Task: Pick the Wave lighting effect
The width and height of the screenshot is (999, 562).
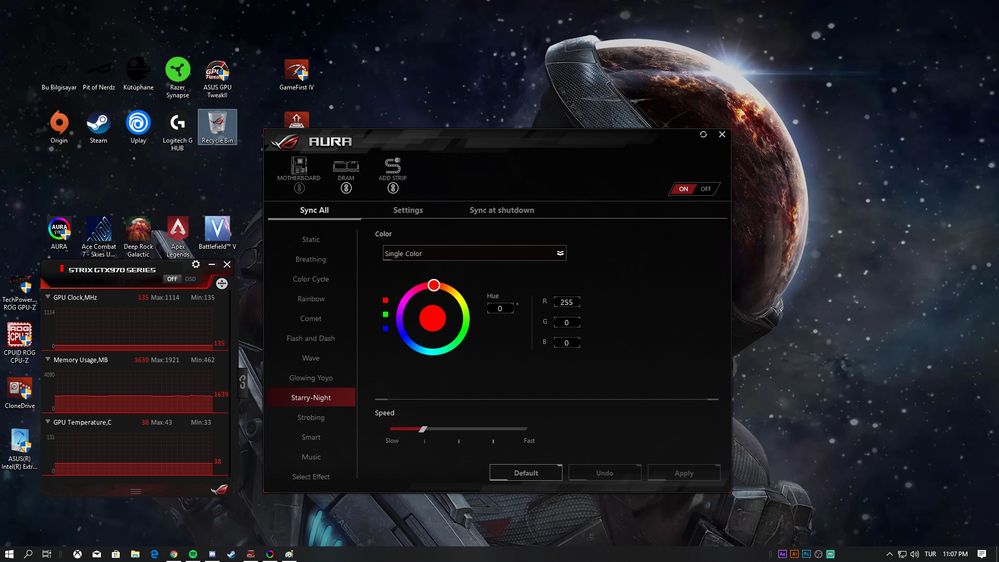Action: click(x=311, y=358)
